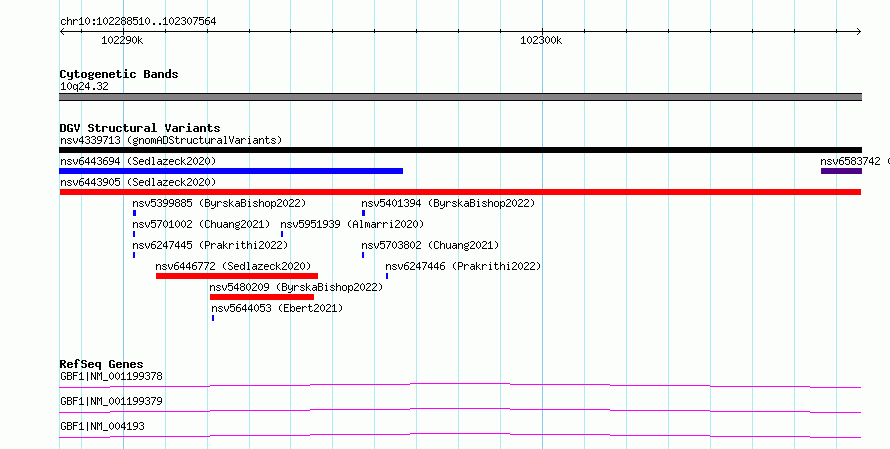Open the nsv5644053 (Ebert2021) label
This screenshot has height=449, width=890.
click(x=277, y=308)
